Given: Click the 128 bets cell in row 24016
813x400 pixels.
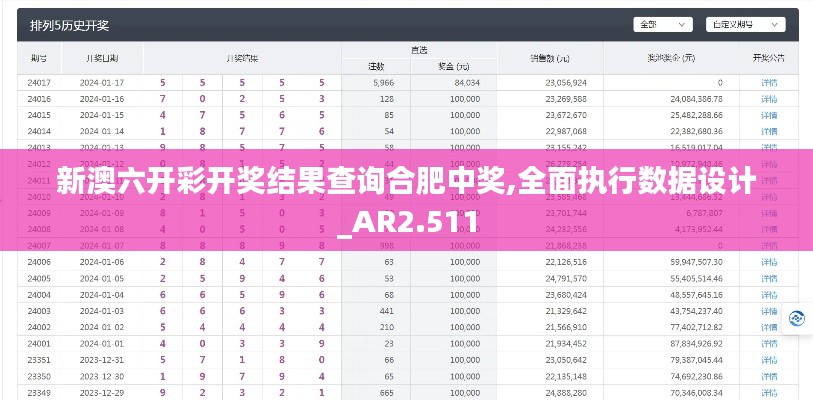Looking at the screenshot, I should (387, 99).
